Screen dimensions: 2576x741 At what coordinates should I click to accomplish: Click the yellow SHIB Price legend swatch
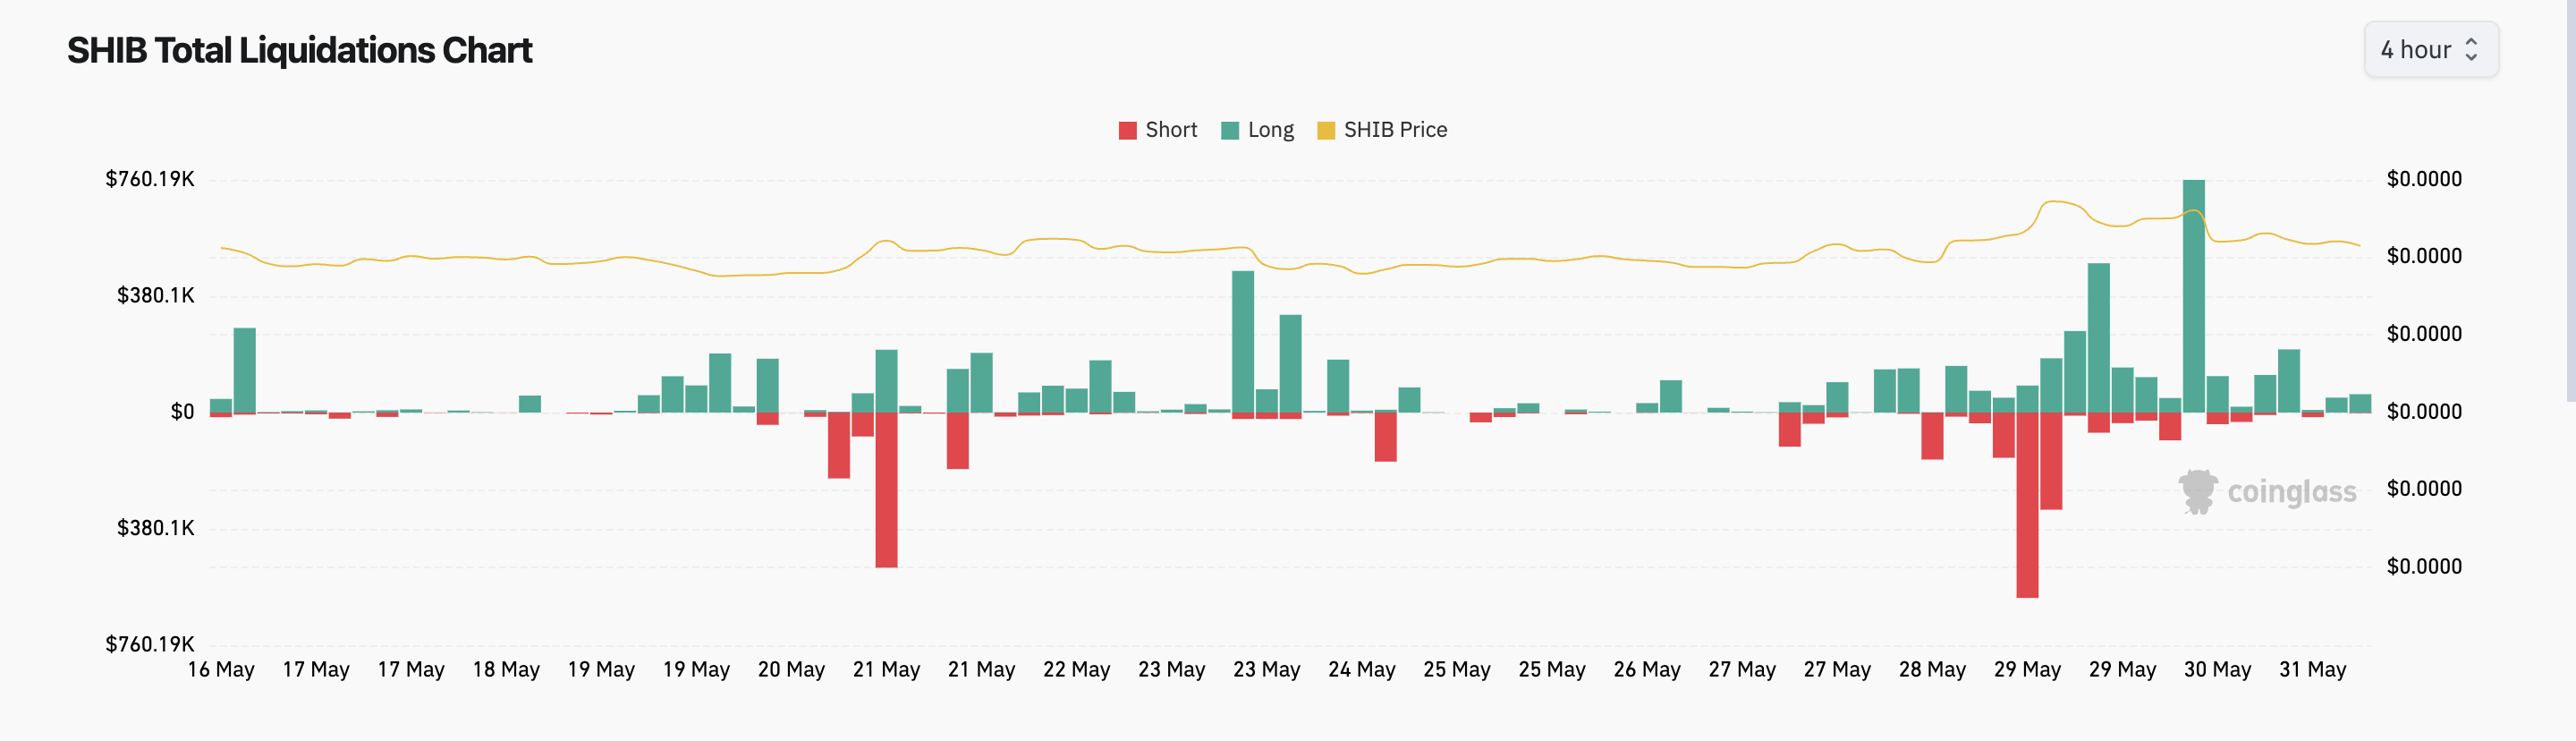(x=1326, y=130)
